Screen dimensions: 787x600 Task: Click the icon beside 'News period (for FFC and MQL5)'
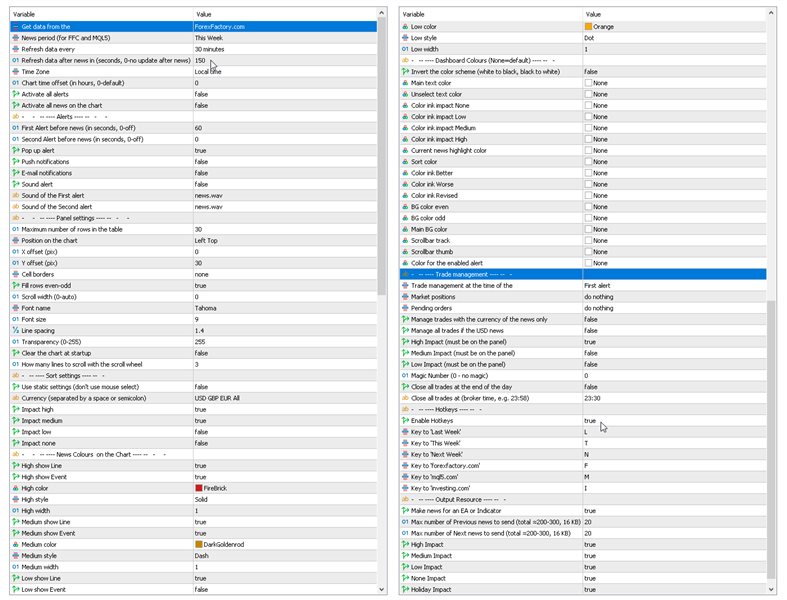tap(16, 38)
